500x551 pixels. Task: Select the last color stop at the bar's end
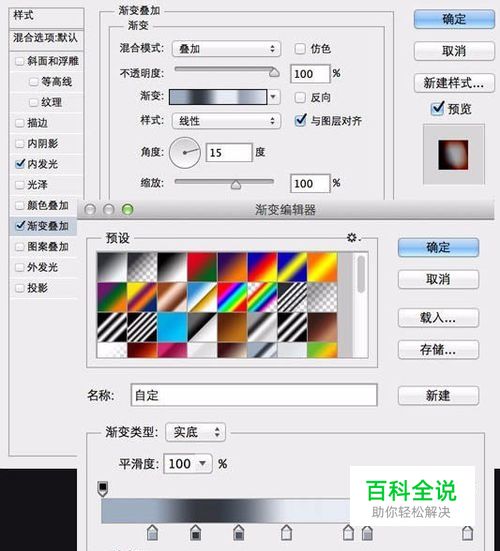click(x=467, y=533)
